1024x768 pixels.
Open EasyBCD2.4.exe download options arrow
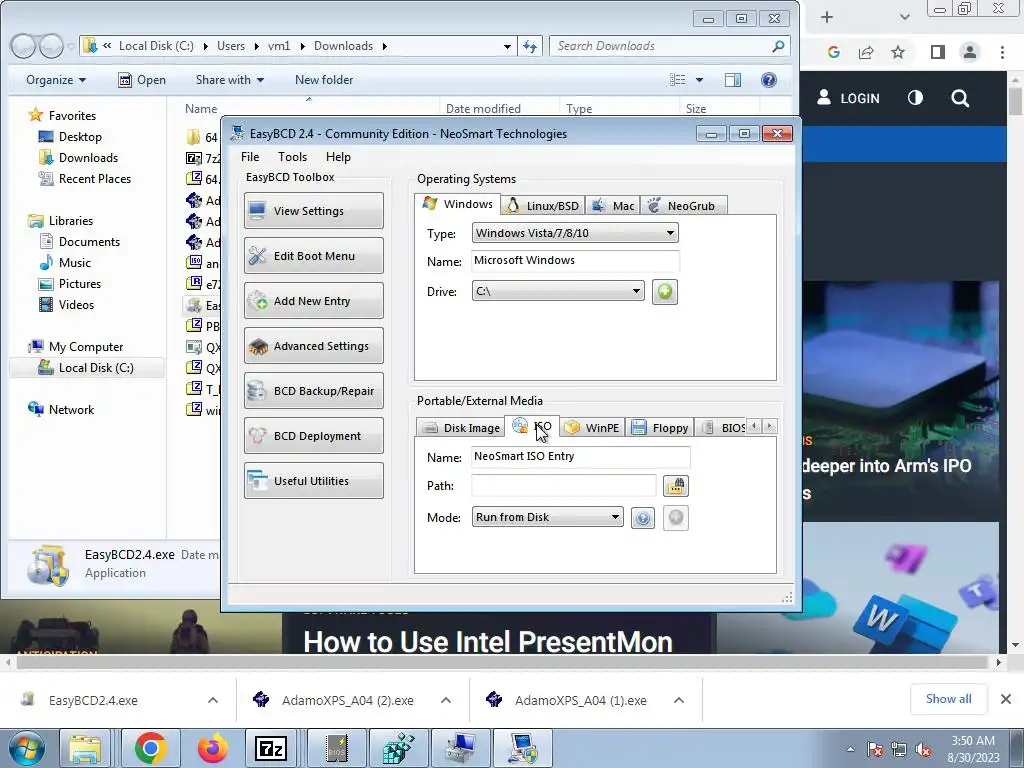212,700
